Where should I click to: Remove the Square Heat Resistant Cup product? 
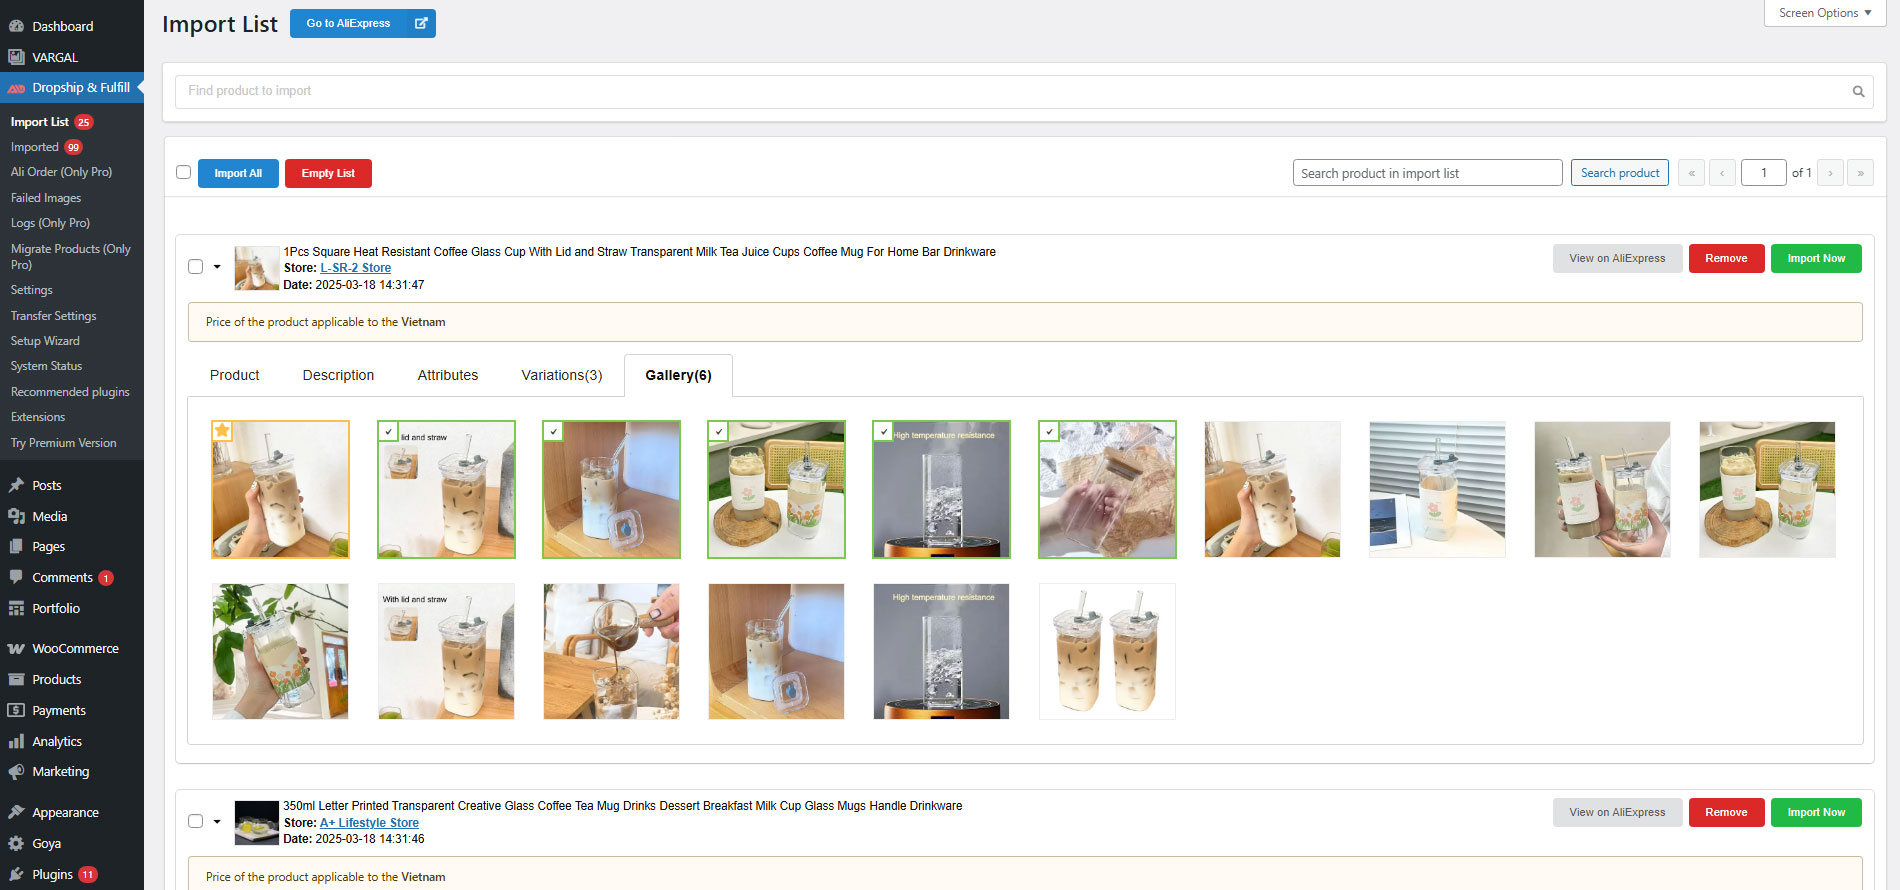pos(1726,258)
